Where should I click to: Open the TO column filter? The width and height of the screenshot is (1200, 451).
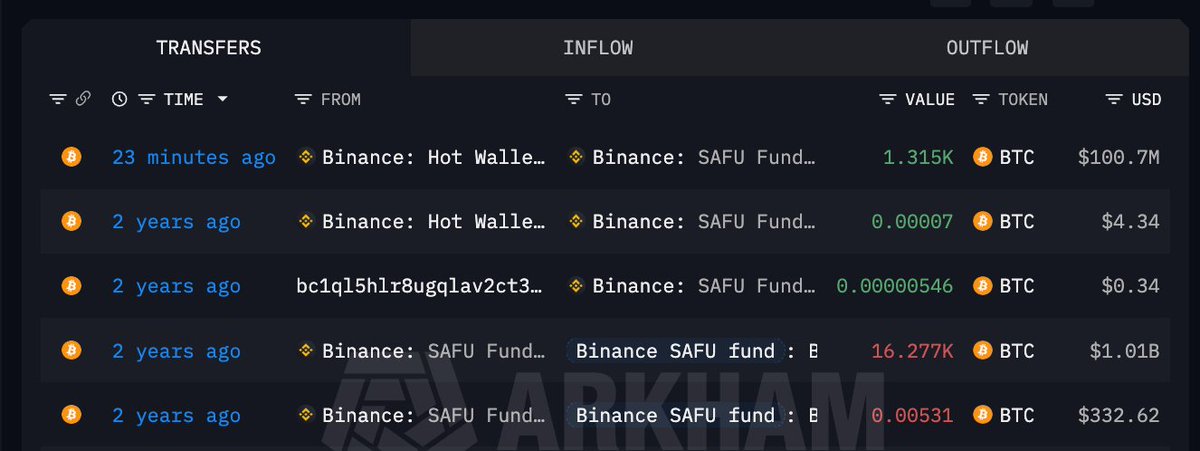[574, 99]
